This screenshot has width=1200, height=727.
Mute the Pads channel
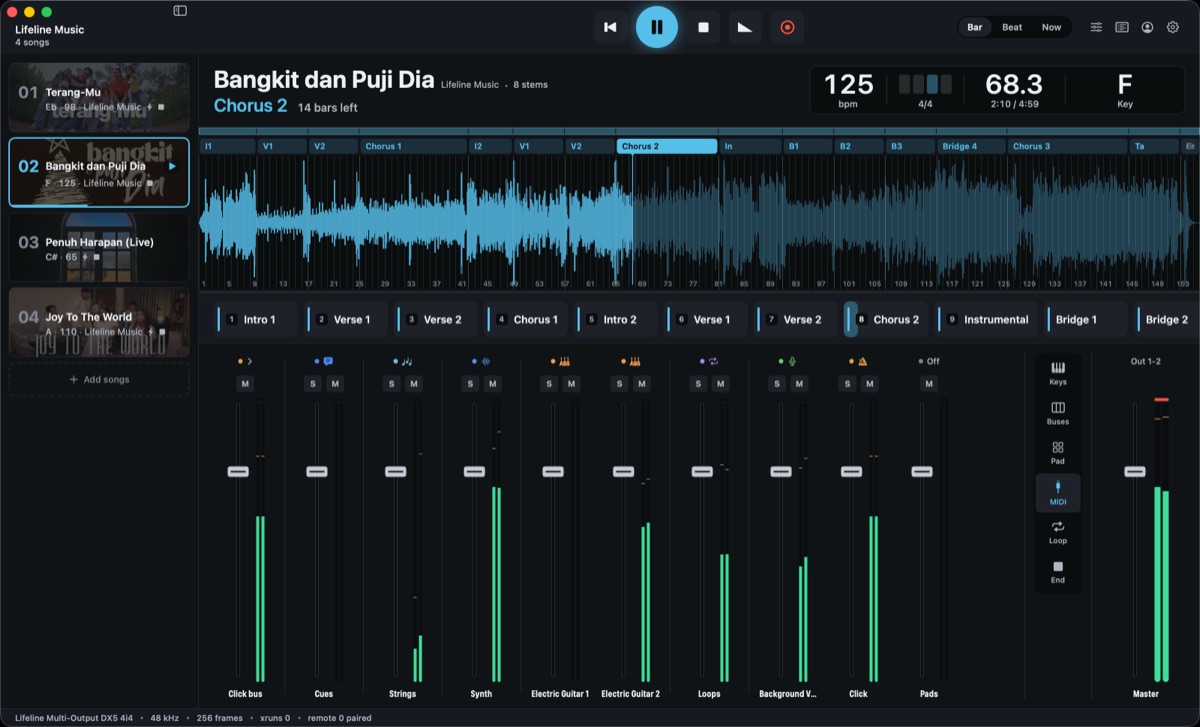929,384
